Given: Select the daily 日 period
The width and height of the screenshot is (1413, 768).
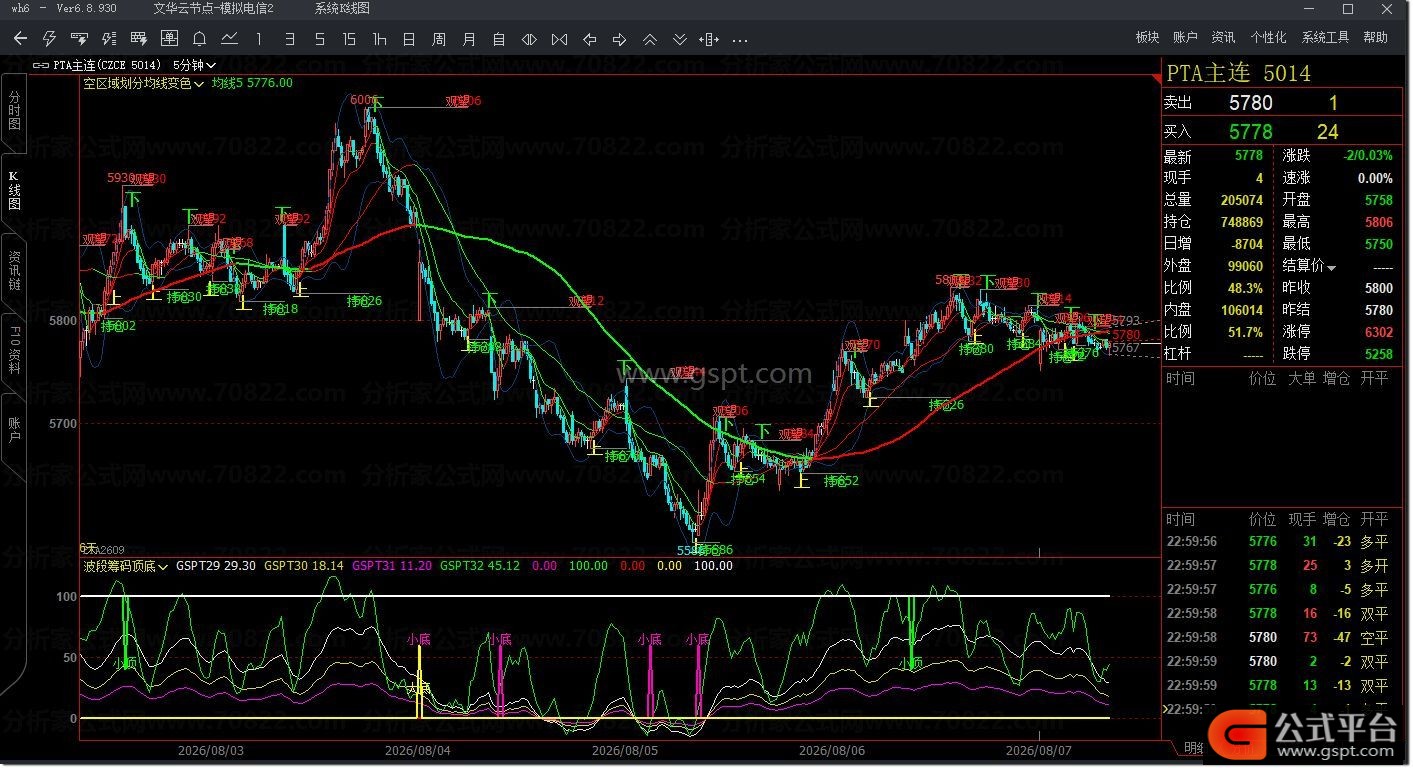Looking at the screenshot, I should (409, 39).
